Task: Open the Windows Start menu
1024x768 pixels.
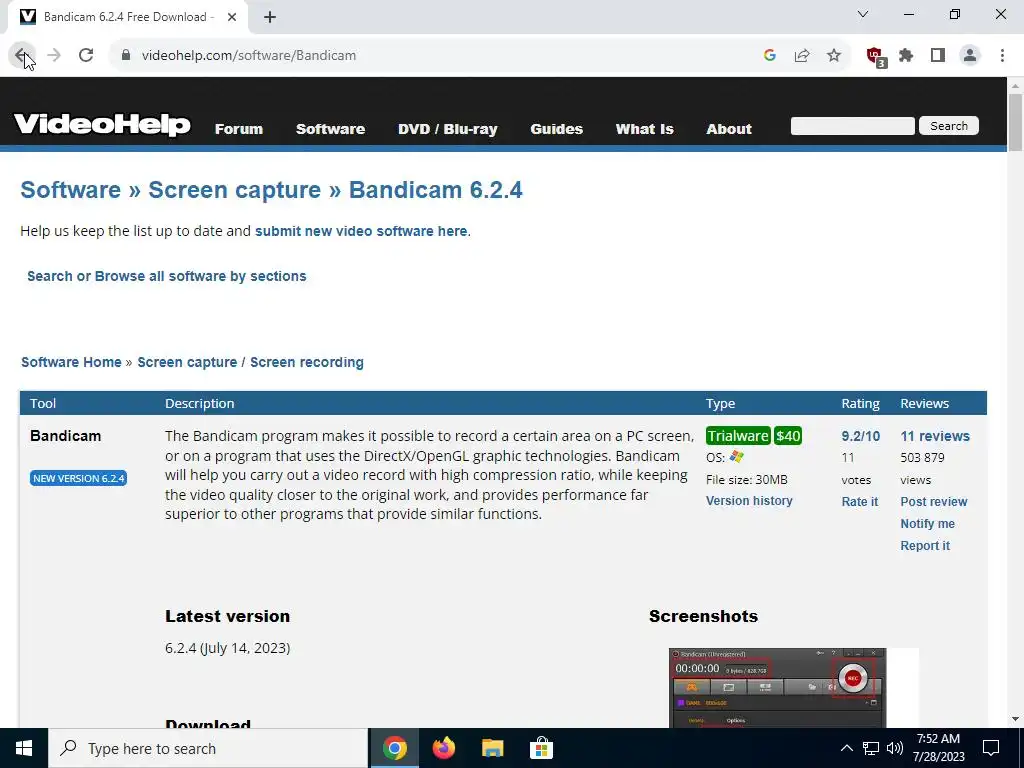Action: [x=24, y=748]
